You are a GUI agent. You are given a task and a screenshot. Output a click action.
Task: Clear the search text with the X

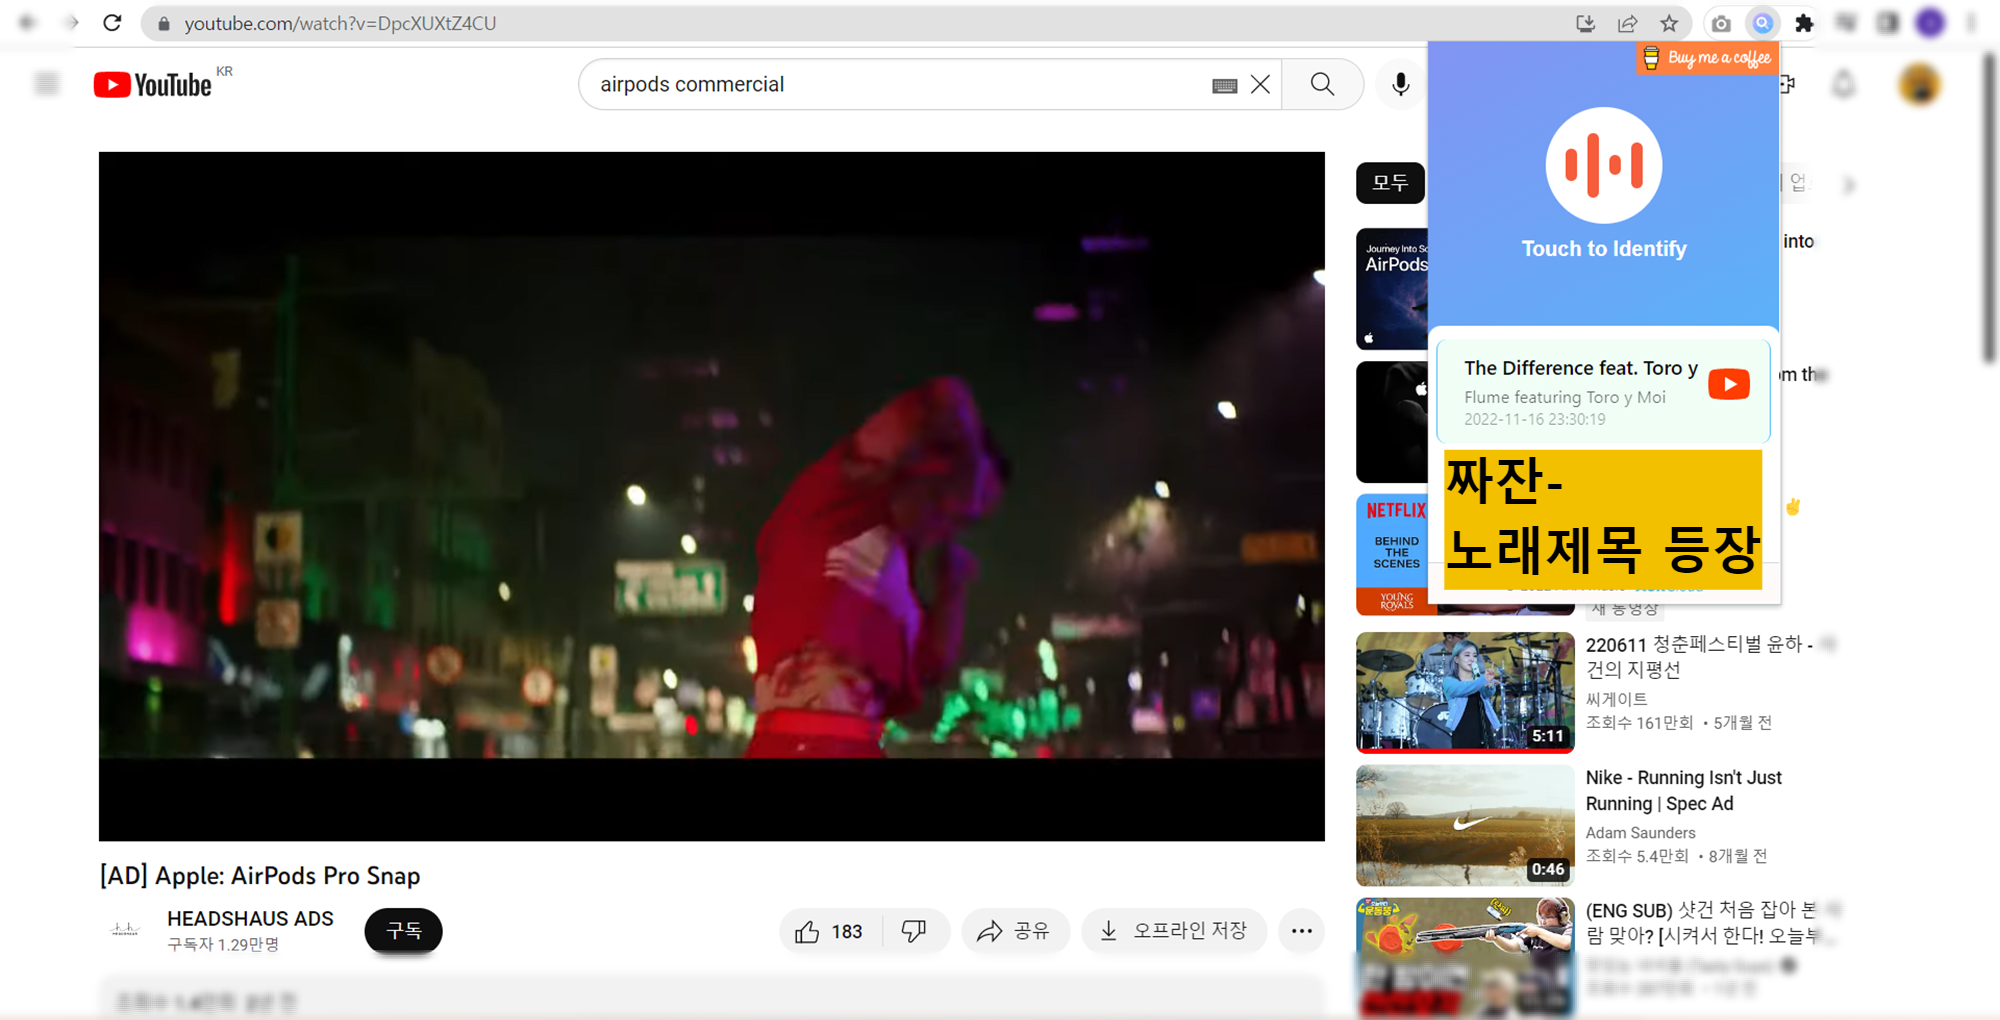point(1261,85)
